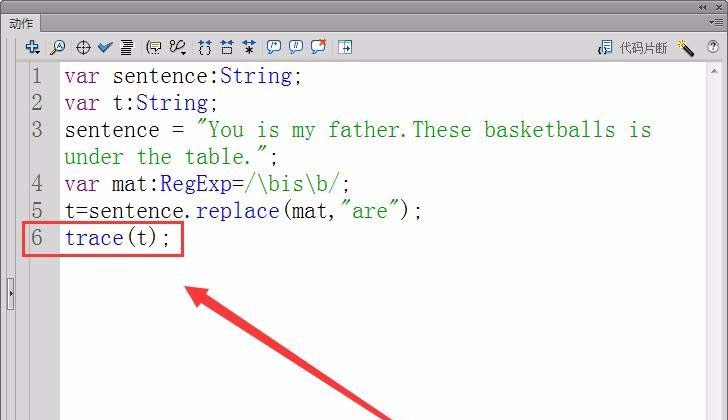
Task: Click line number 4 in the gutter
Action: [x=37, y=184]
